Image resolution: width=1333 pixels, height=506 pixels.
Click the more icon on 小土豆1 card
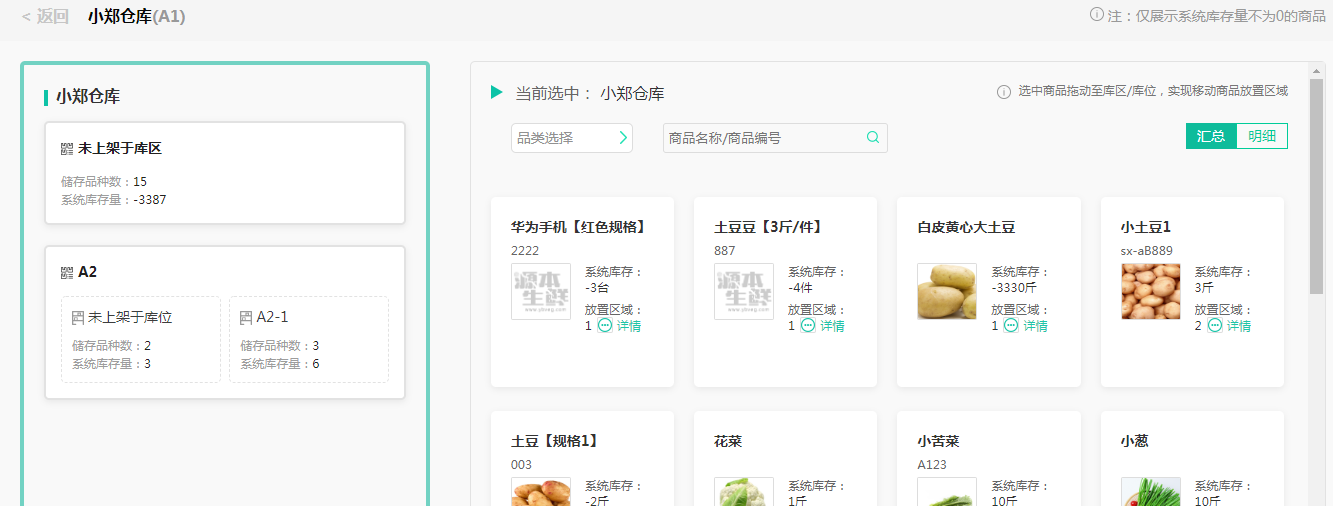(x=1215, y=326)
